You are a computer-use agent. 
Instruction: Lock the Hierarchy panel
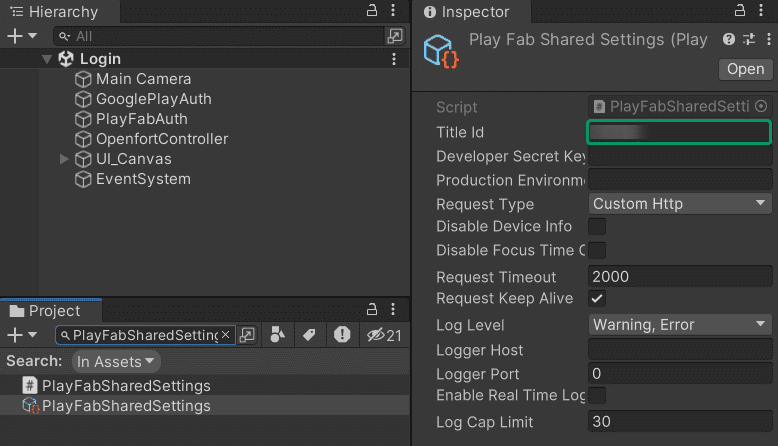coord(372,10)
